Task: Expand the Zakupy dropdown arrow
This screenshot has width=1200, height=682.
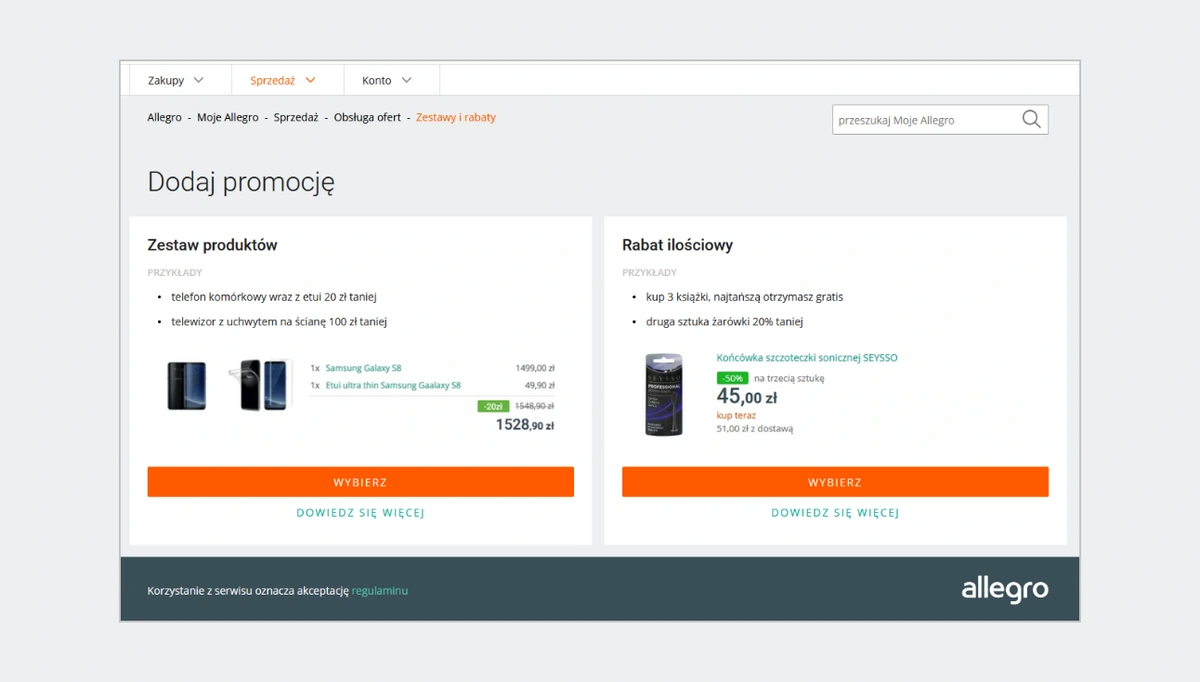Action: 198,80
